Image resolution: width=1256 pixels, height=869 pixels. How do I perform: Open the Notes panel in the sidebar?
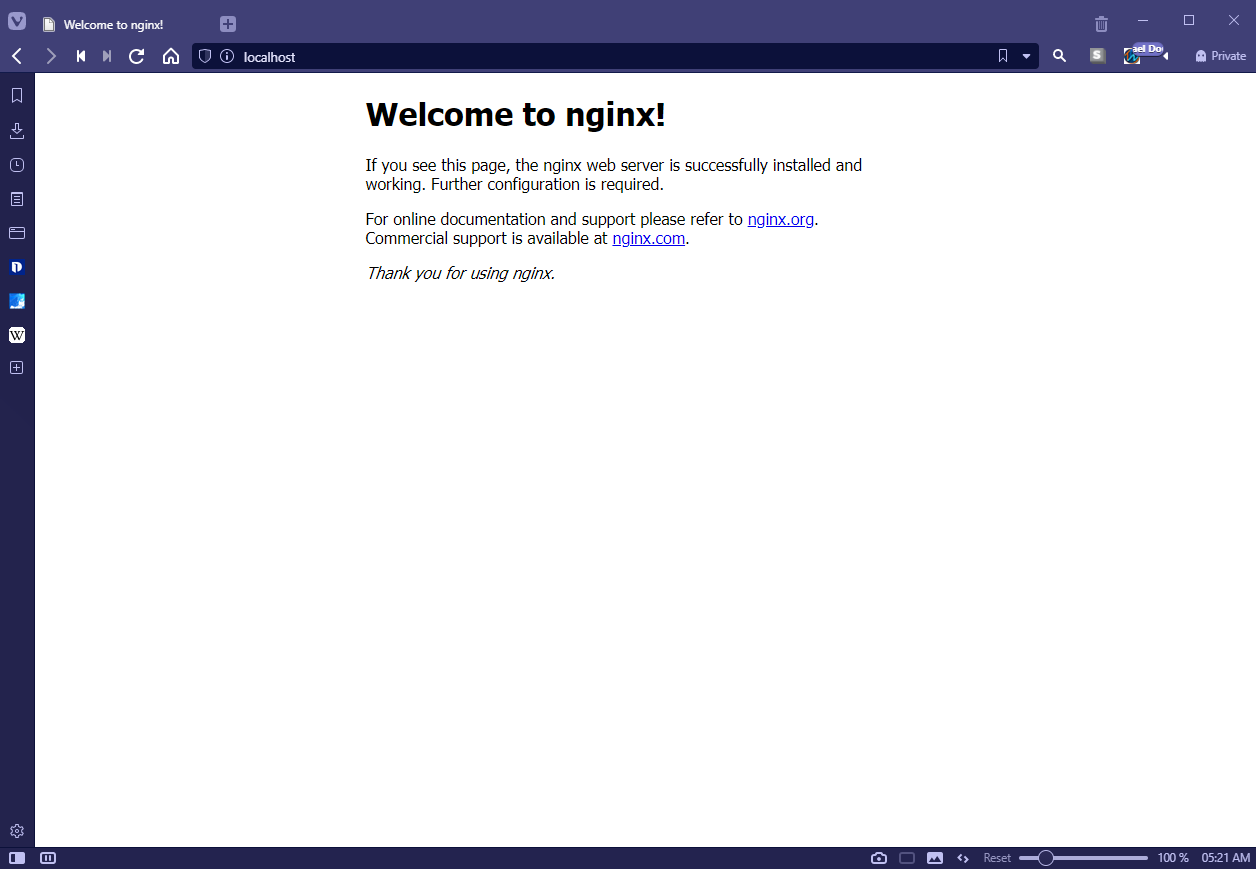click(x=17, y=199)
